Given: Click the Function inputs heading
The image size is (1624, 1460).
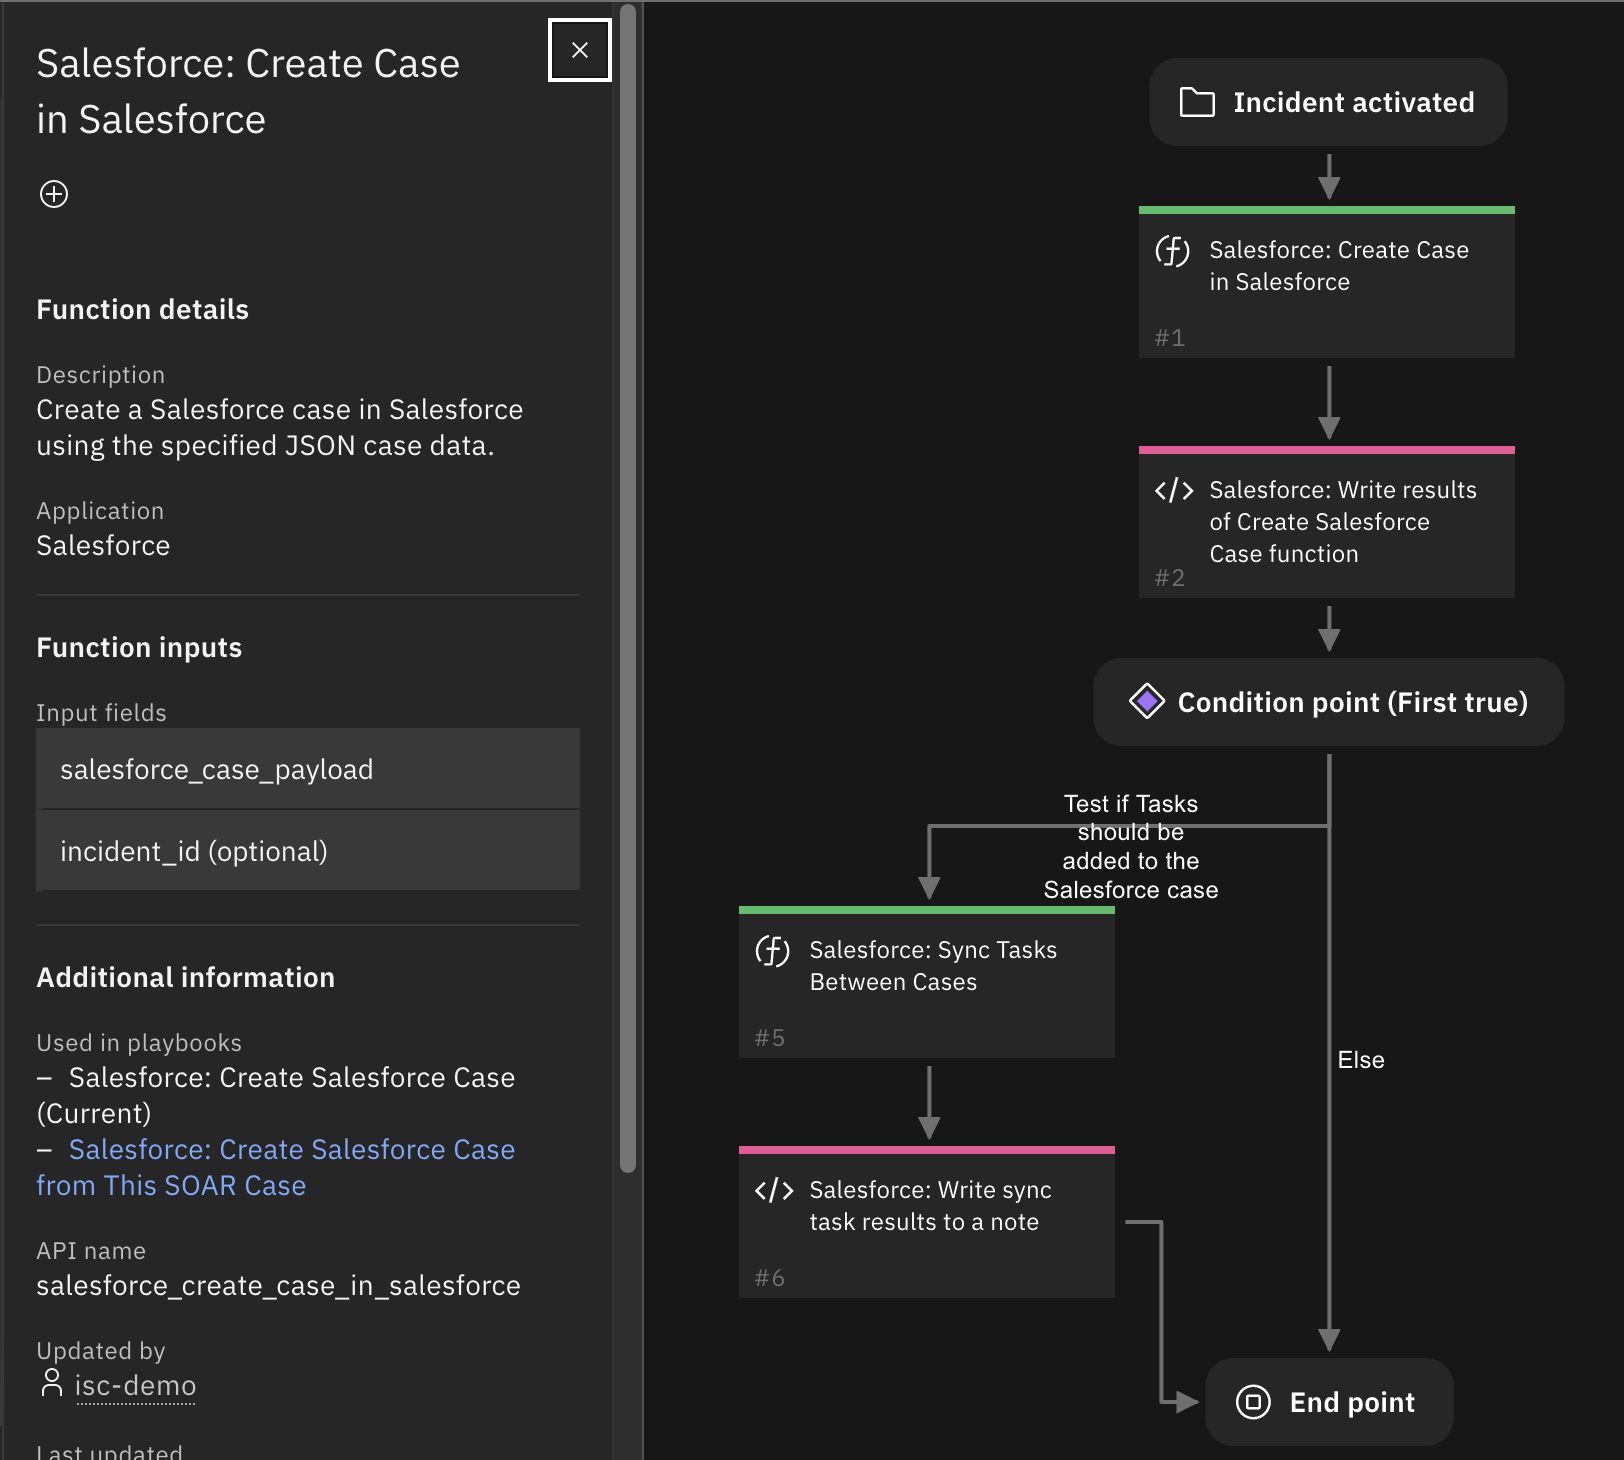Looking at the screenshot, I should pyautogui.click(x=139, y=648).
